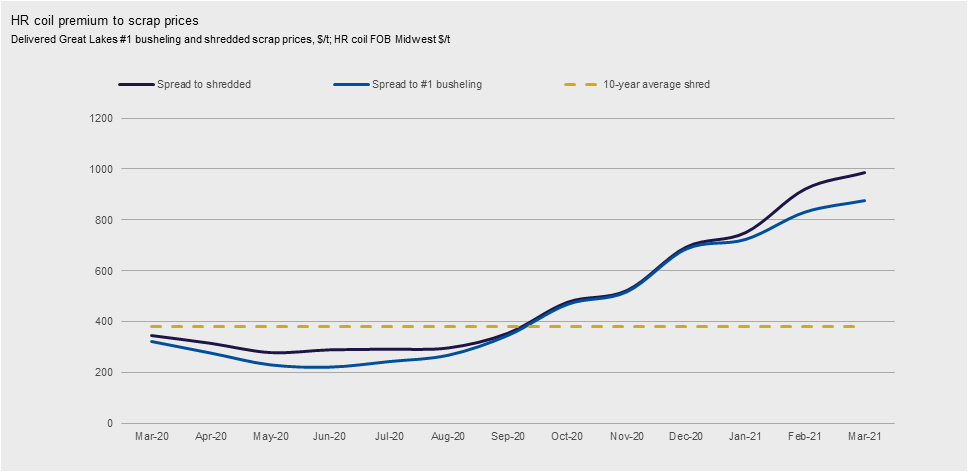968x472 pixels.
Task: Click the 800 y-axis label
Action: tap(103, 220)
